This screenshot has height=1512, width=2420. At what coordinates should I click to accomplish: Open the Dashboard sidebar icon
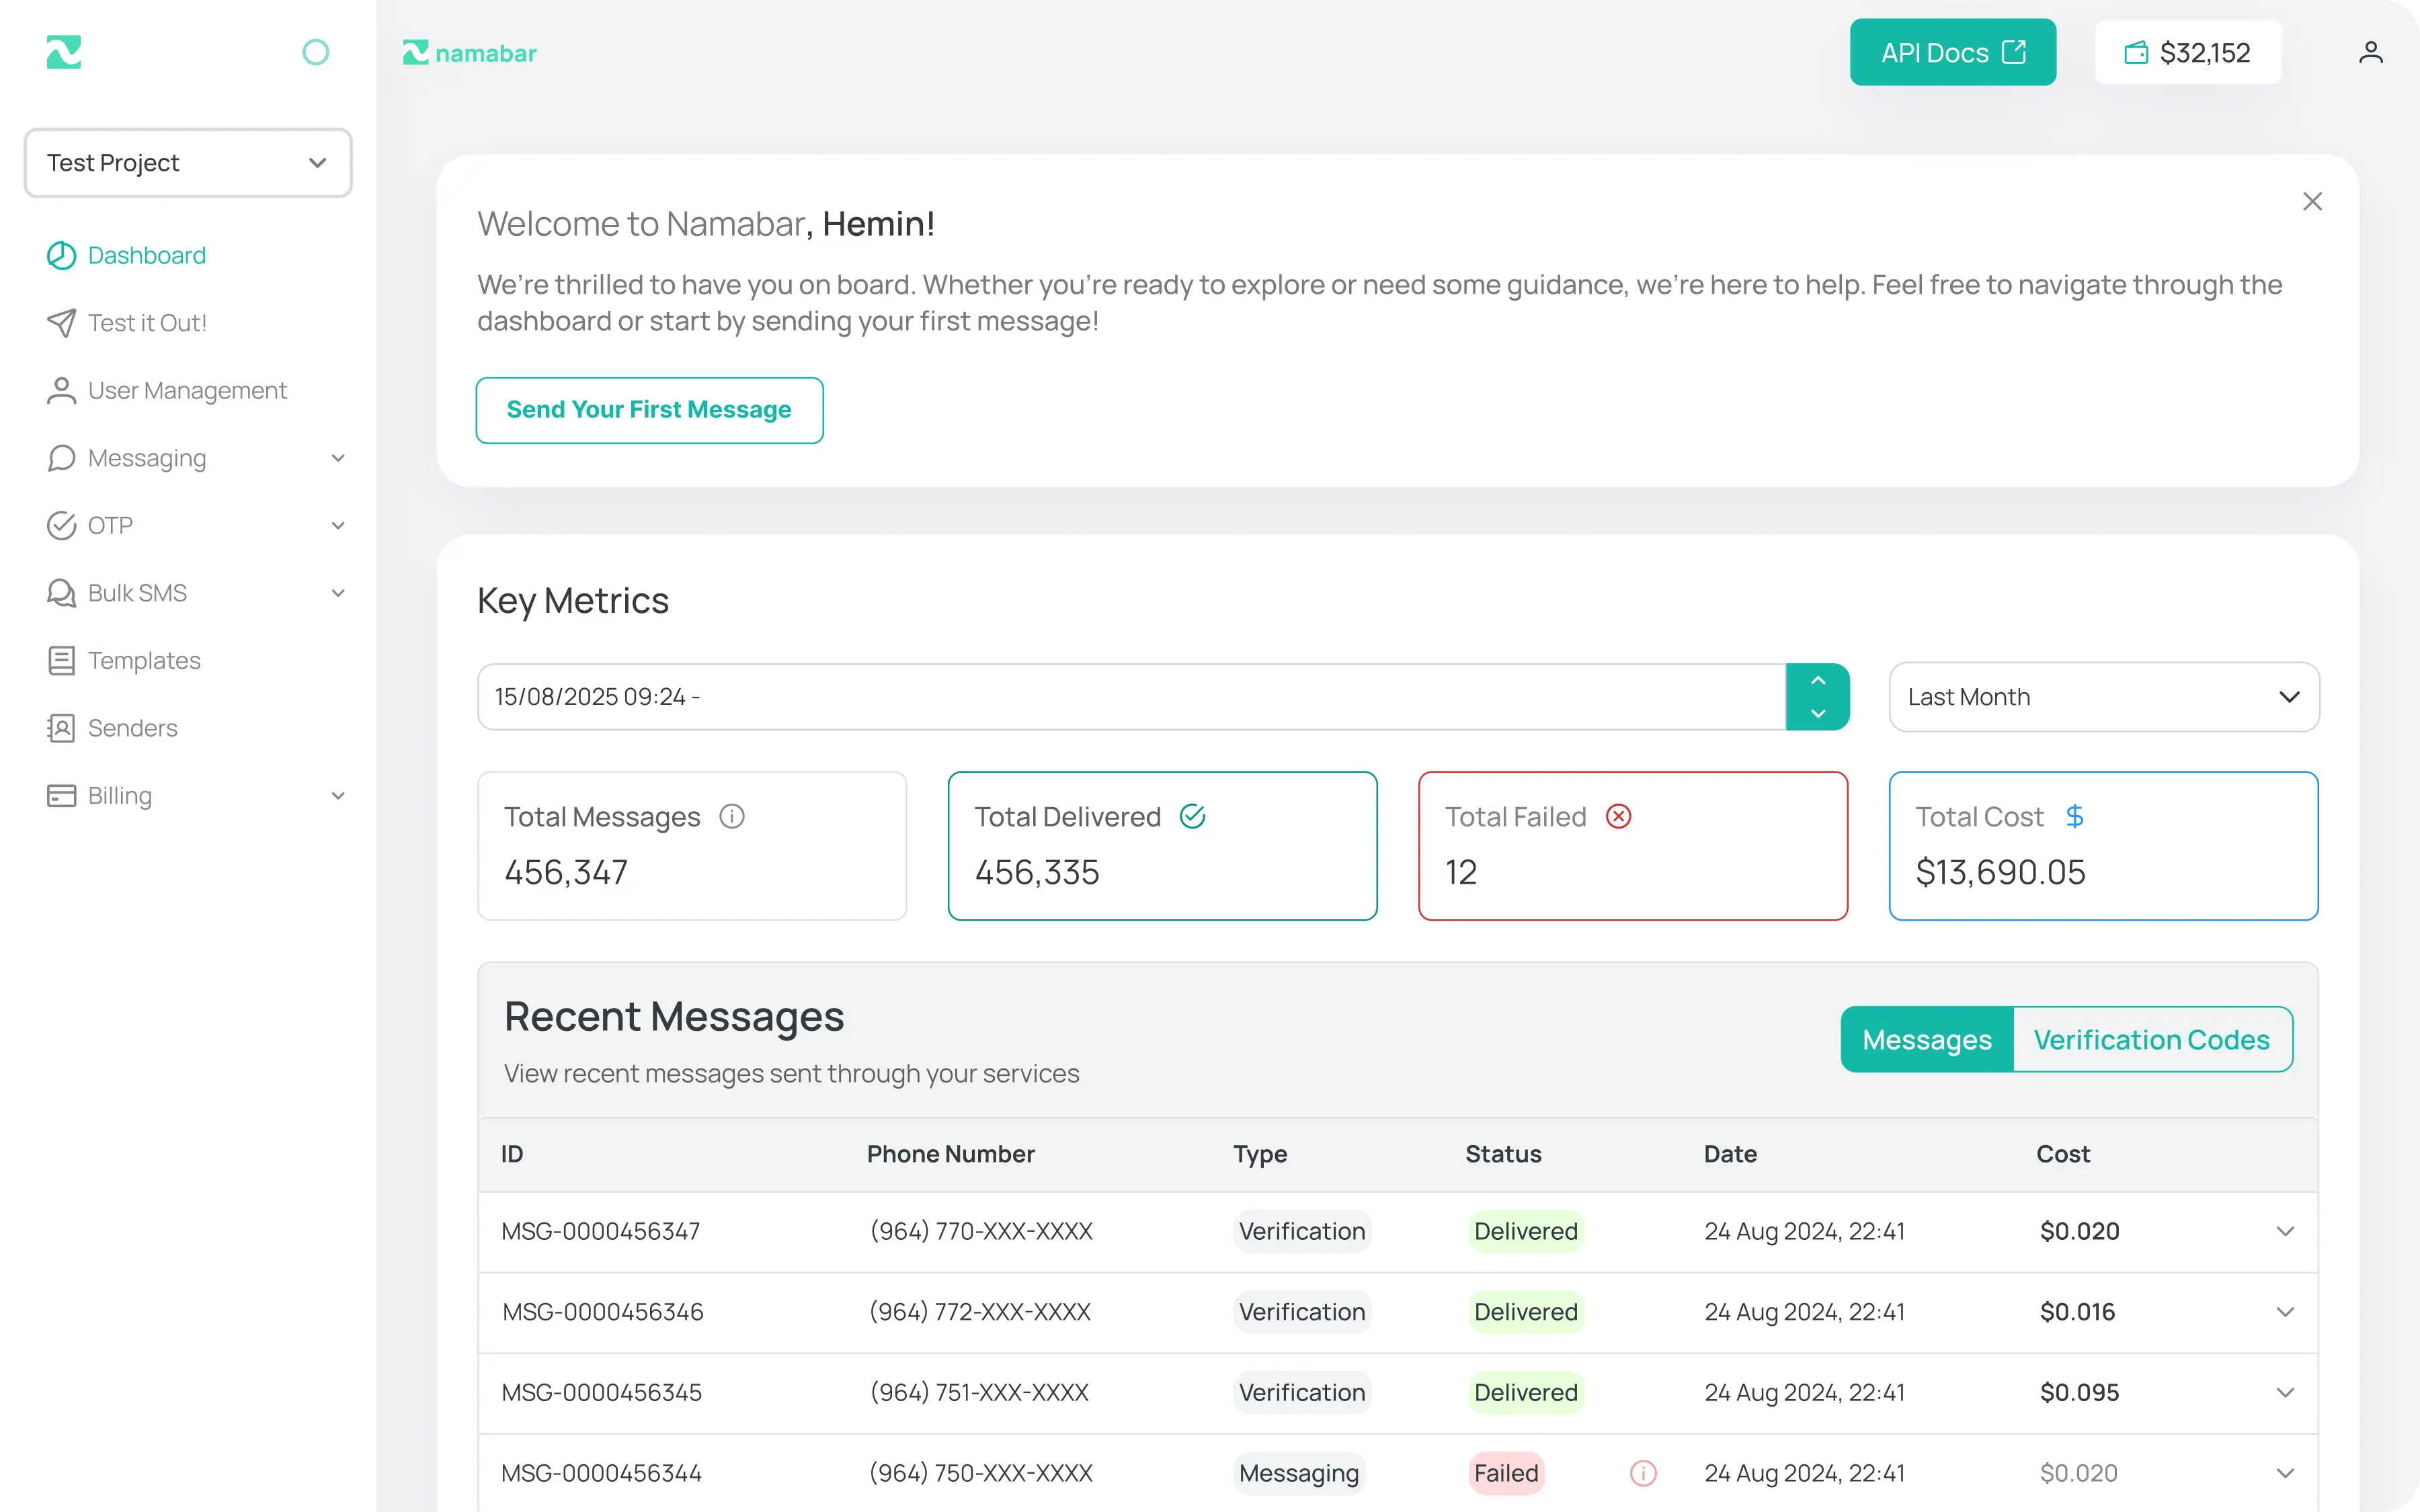tap(61, 255)
